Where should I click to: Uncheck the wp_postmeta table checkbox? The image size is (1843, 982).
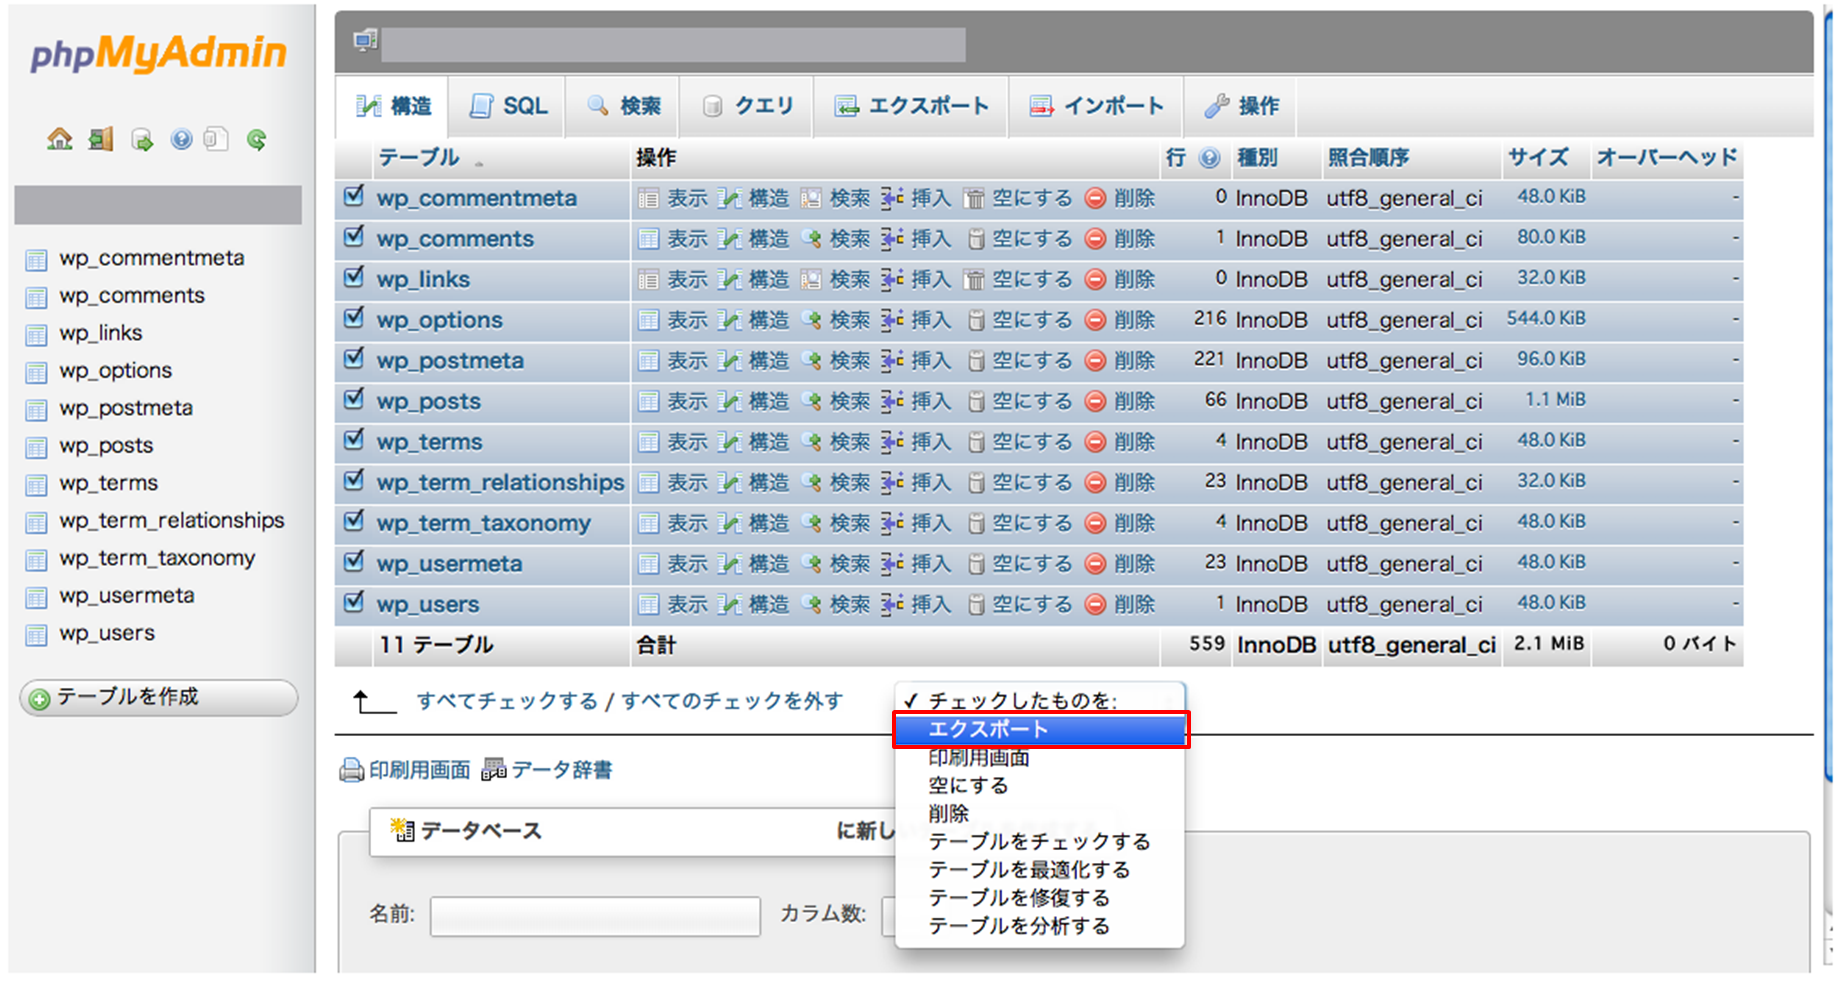pyautogui.click(x=353, y=359)
